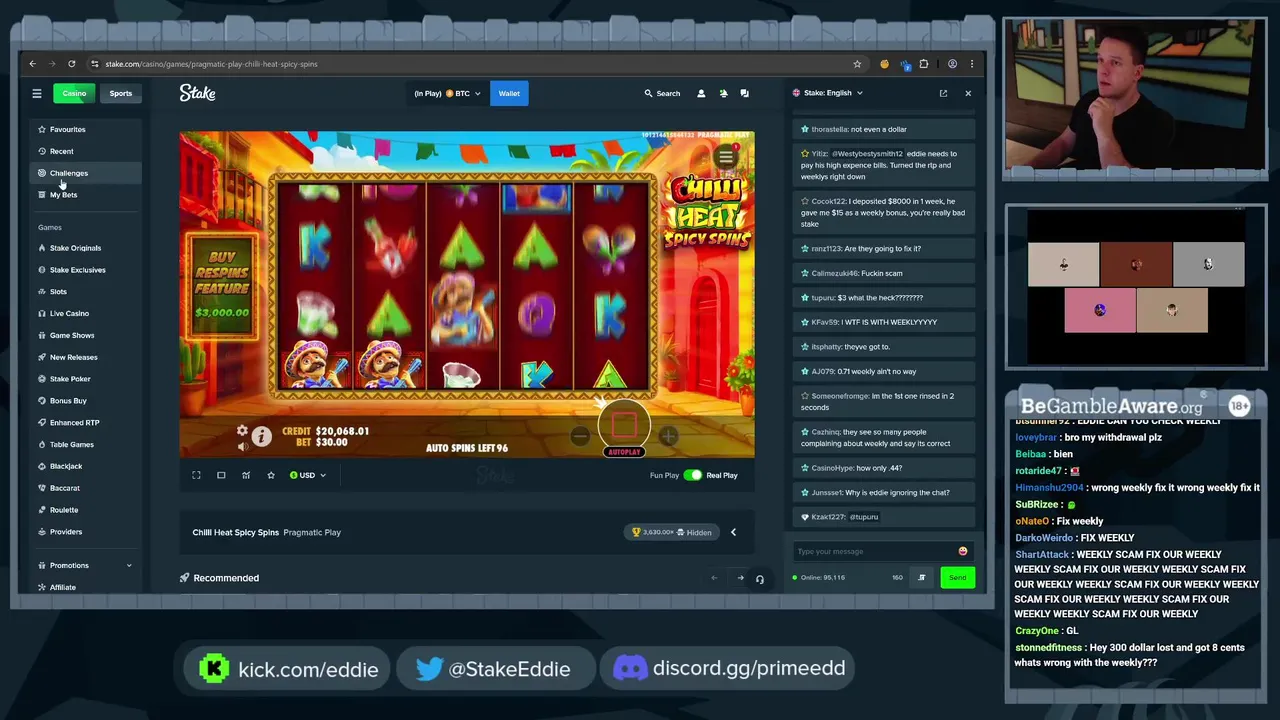The image size is (1280, 720).
Task: Click the Baccarat sidebar icon
Action: point(42,488)
